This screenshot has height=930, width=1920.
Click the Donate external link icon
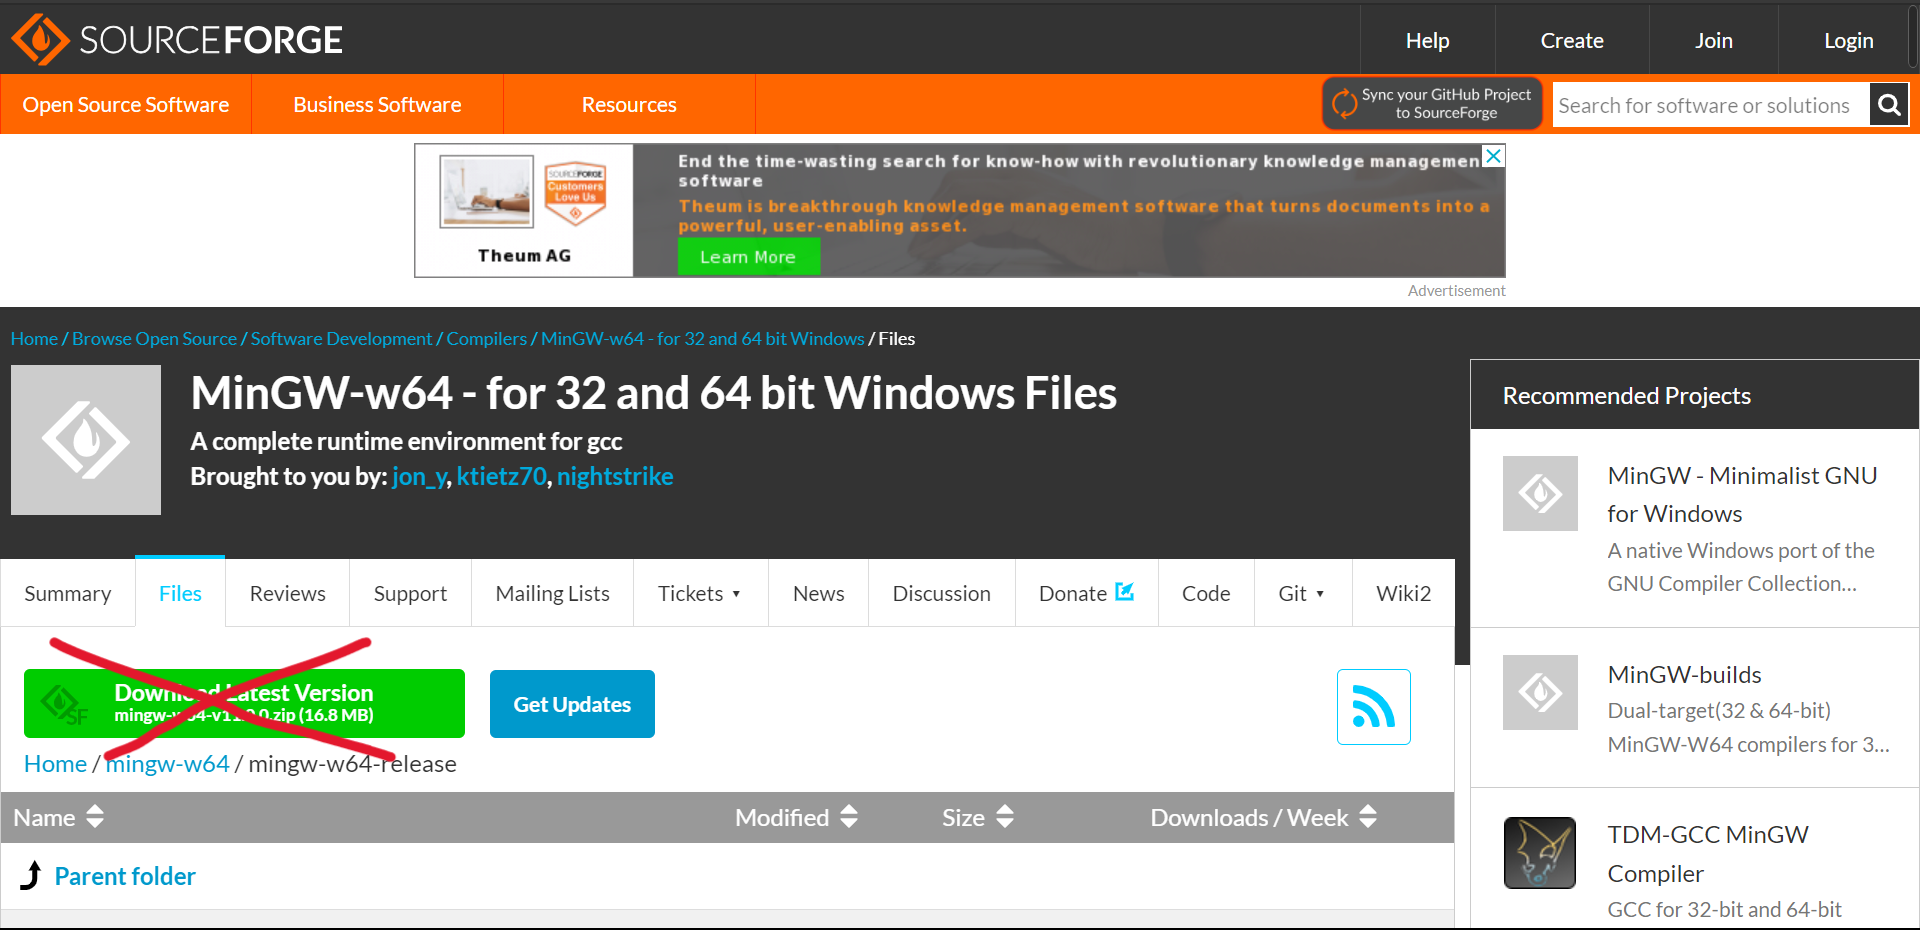(1124, 592)
